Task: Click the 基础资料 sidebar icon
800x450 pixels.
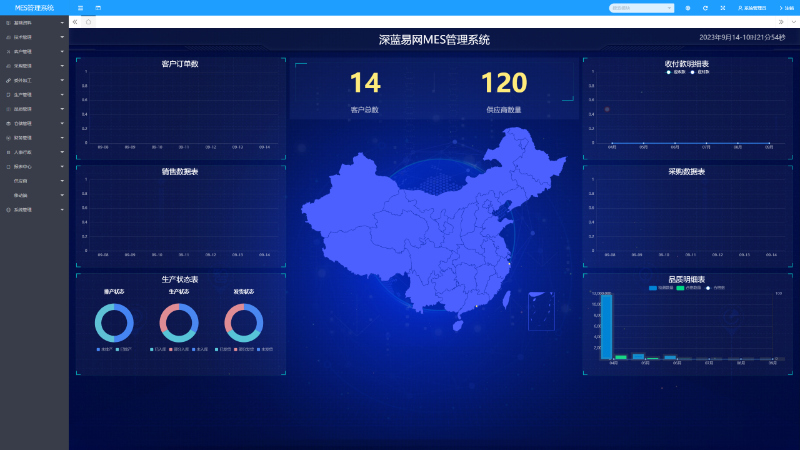Action: [8, 23]
